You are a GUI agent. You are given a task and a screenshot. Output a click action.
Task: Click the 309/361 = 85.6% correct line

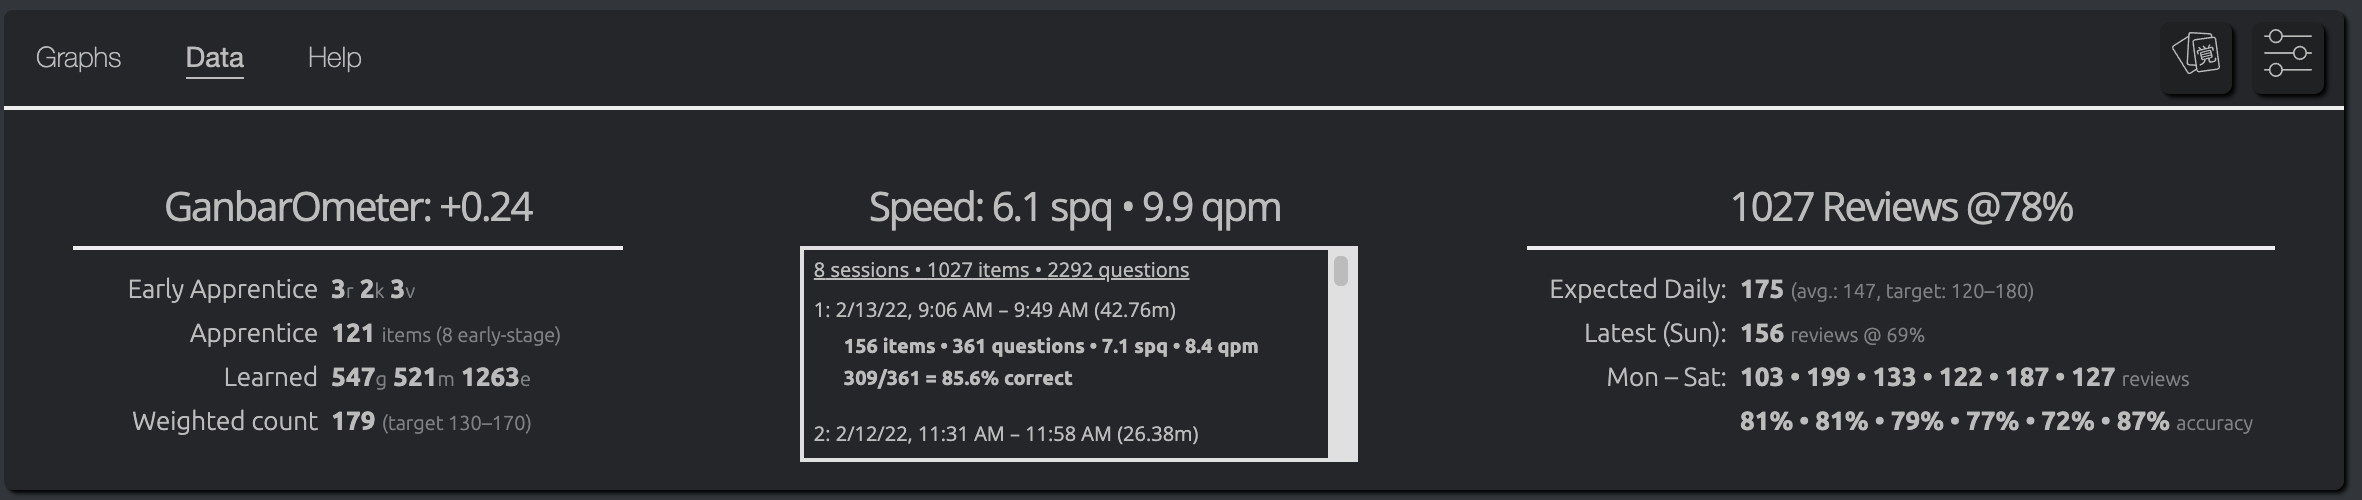click(957, 378)
